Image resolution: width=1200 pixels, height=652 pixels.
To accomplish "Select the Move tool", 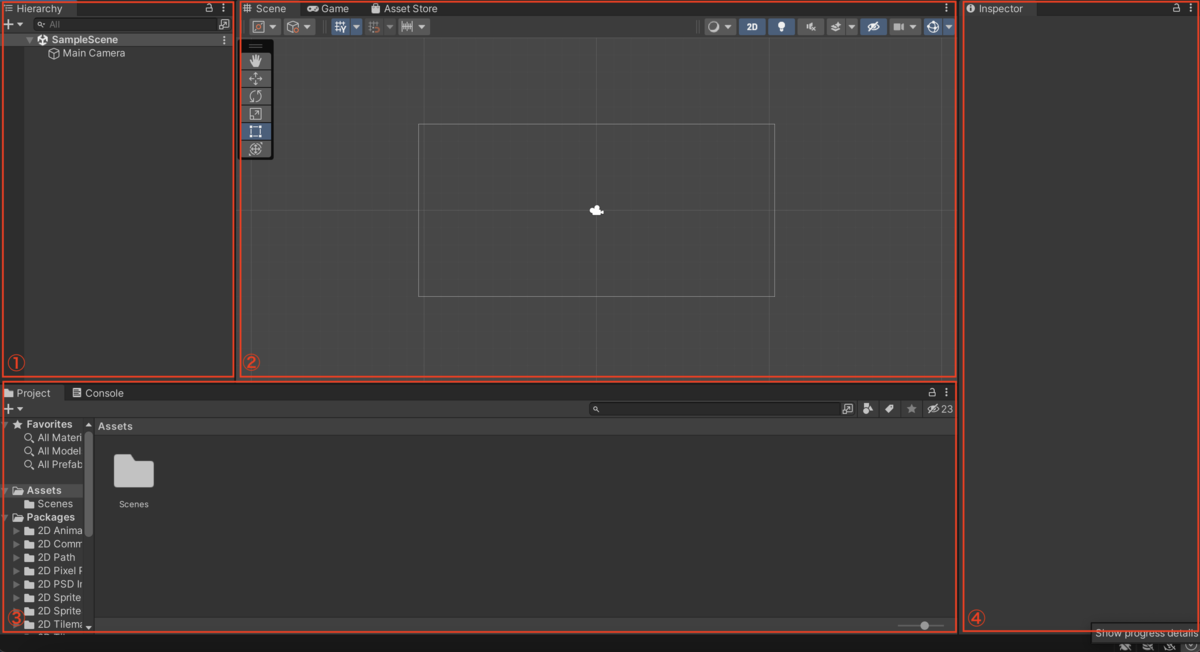I will pos(257,78).
